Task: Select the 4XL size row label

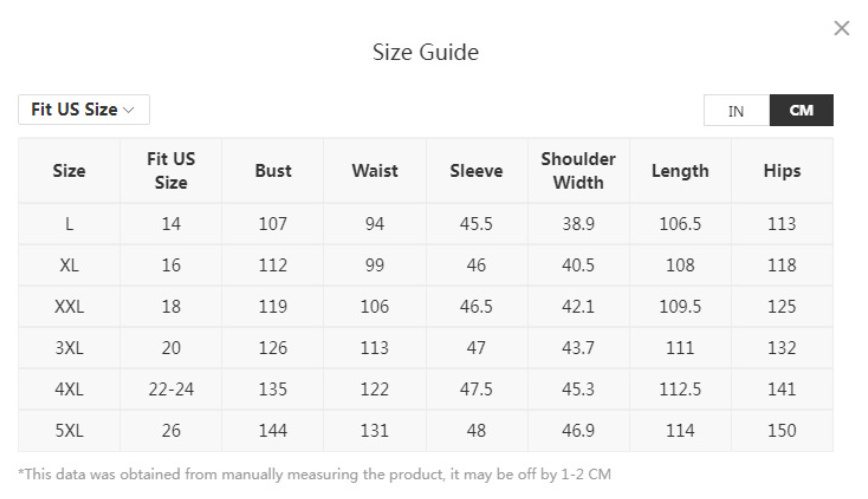Action: pyautogui.click(x=69, y=389)
